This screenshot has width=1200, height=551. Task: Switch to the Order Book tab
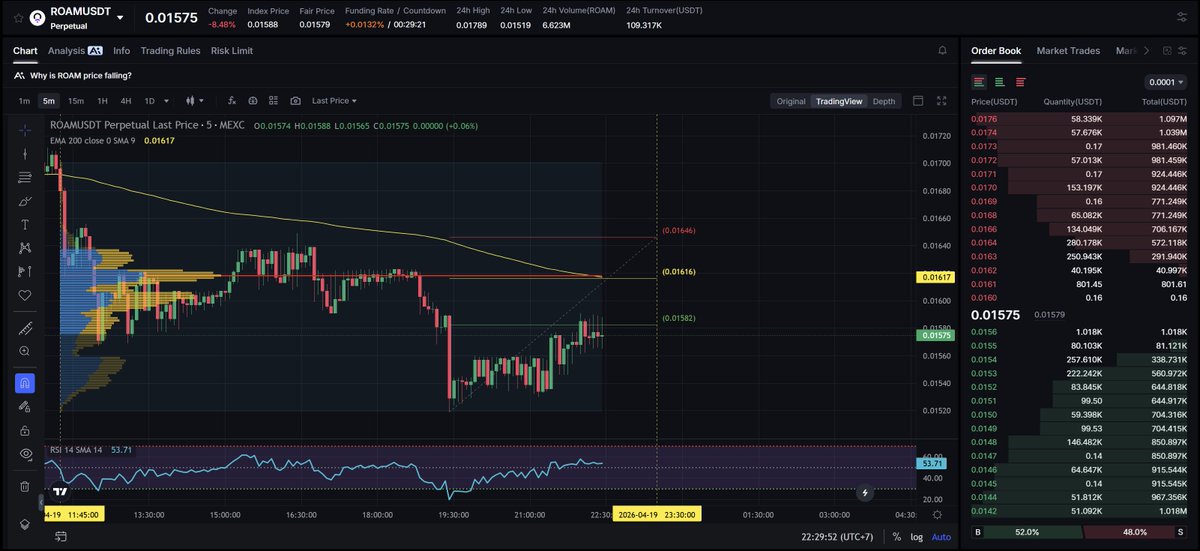[996, 50]
